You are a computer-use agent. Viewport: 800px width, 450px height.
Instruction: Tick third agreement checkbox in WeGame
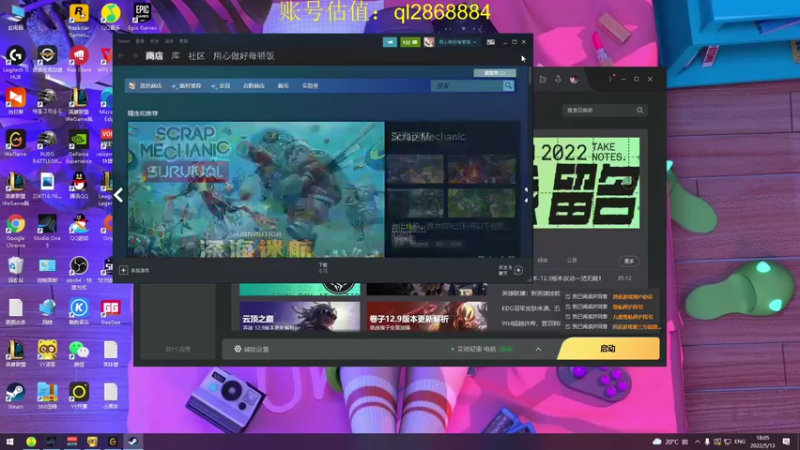(567, 317)
